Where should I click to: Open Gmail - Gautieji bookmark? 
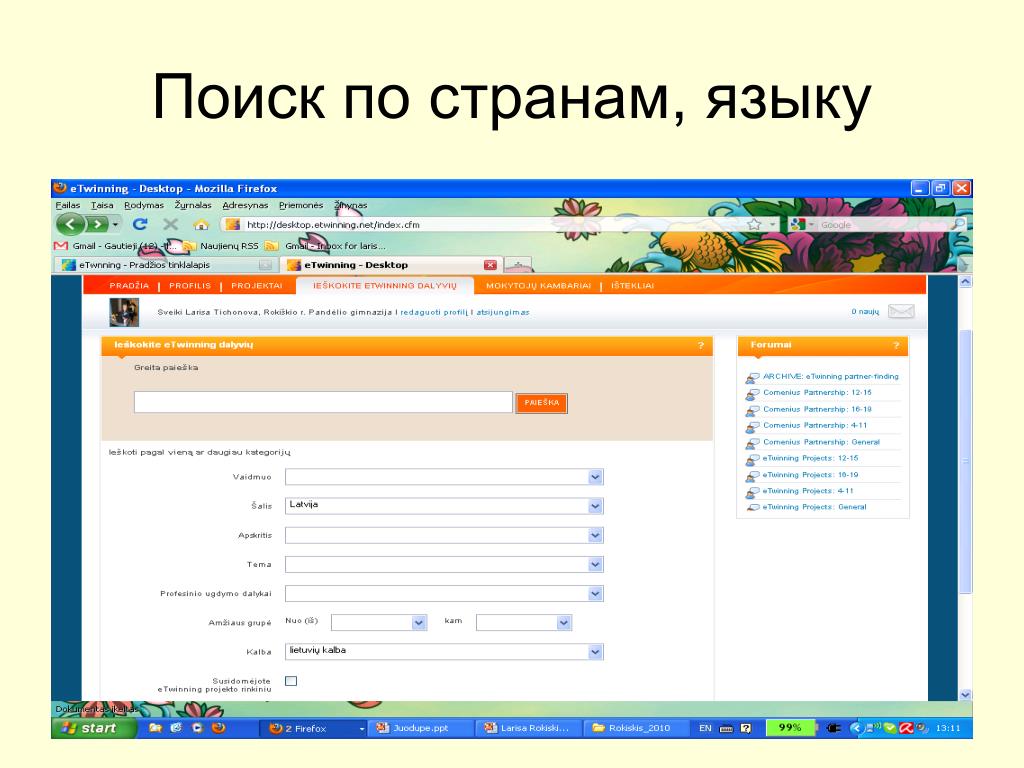(x=116, y=246)
